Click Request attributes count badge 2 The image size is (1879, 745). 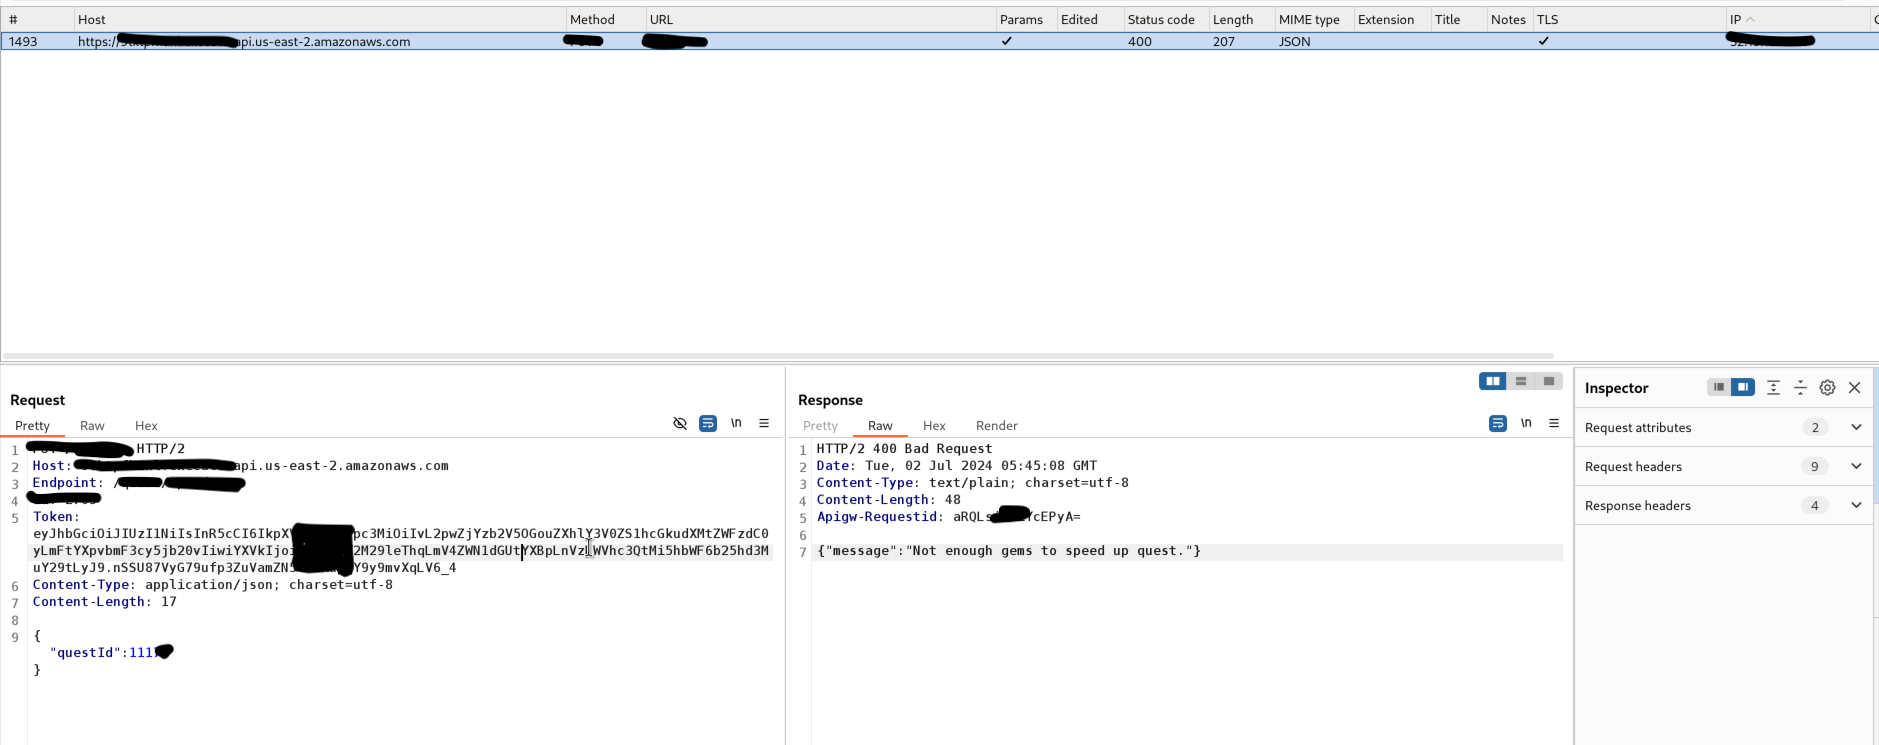pyautogui.click(x=1815, y=427)
